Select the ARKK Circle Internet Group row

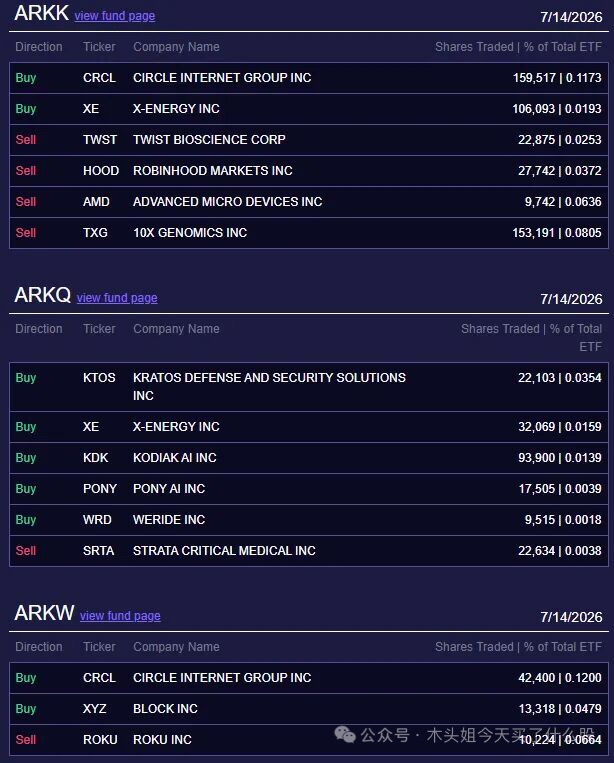point(309,78)
